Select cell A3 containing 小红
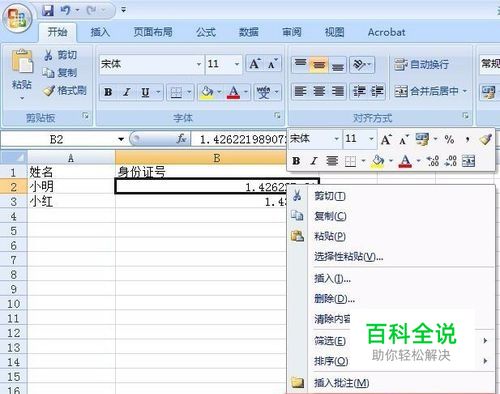Image resolution: width=500 pixels, height=394 pixels. click(x=71, y=201)
